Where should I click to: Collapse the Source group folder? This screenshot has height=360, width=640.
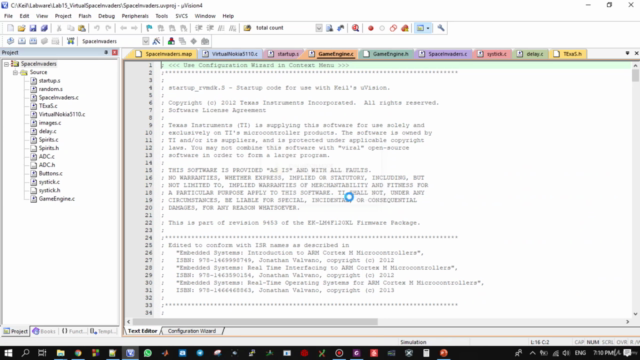coord(15,72)
